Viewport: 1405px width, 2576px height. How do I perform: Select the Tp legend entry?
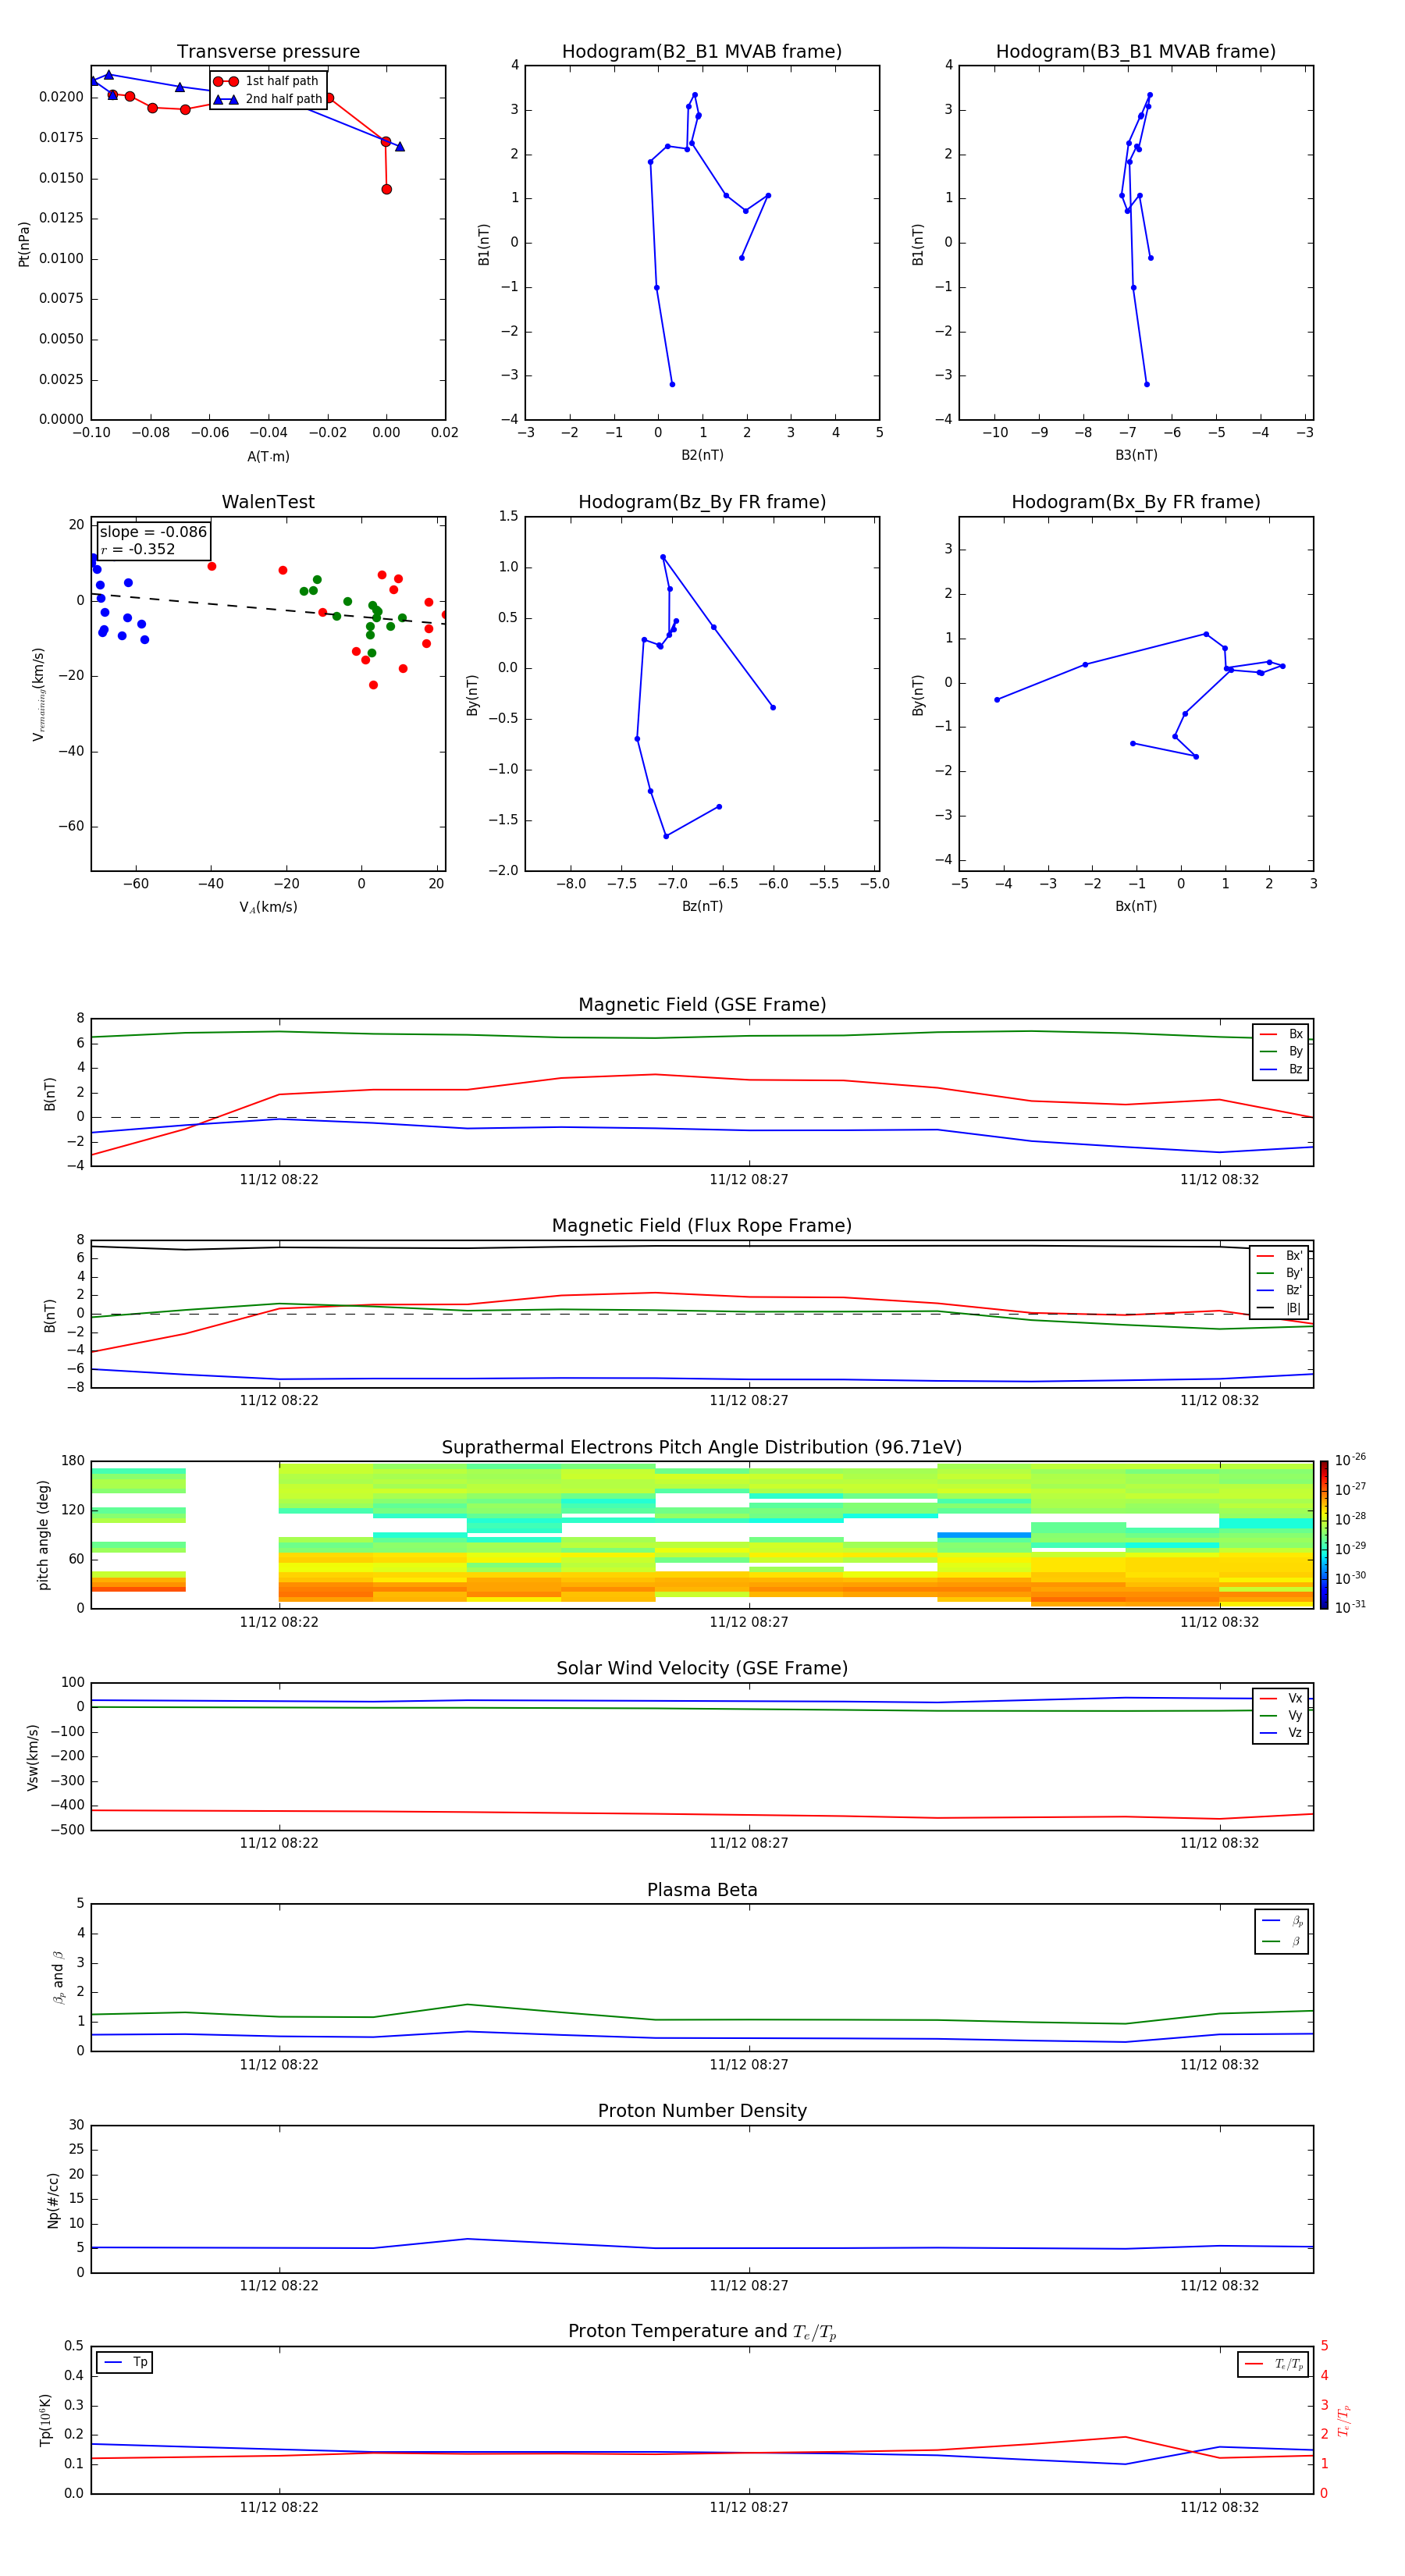(125, 2362)
